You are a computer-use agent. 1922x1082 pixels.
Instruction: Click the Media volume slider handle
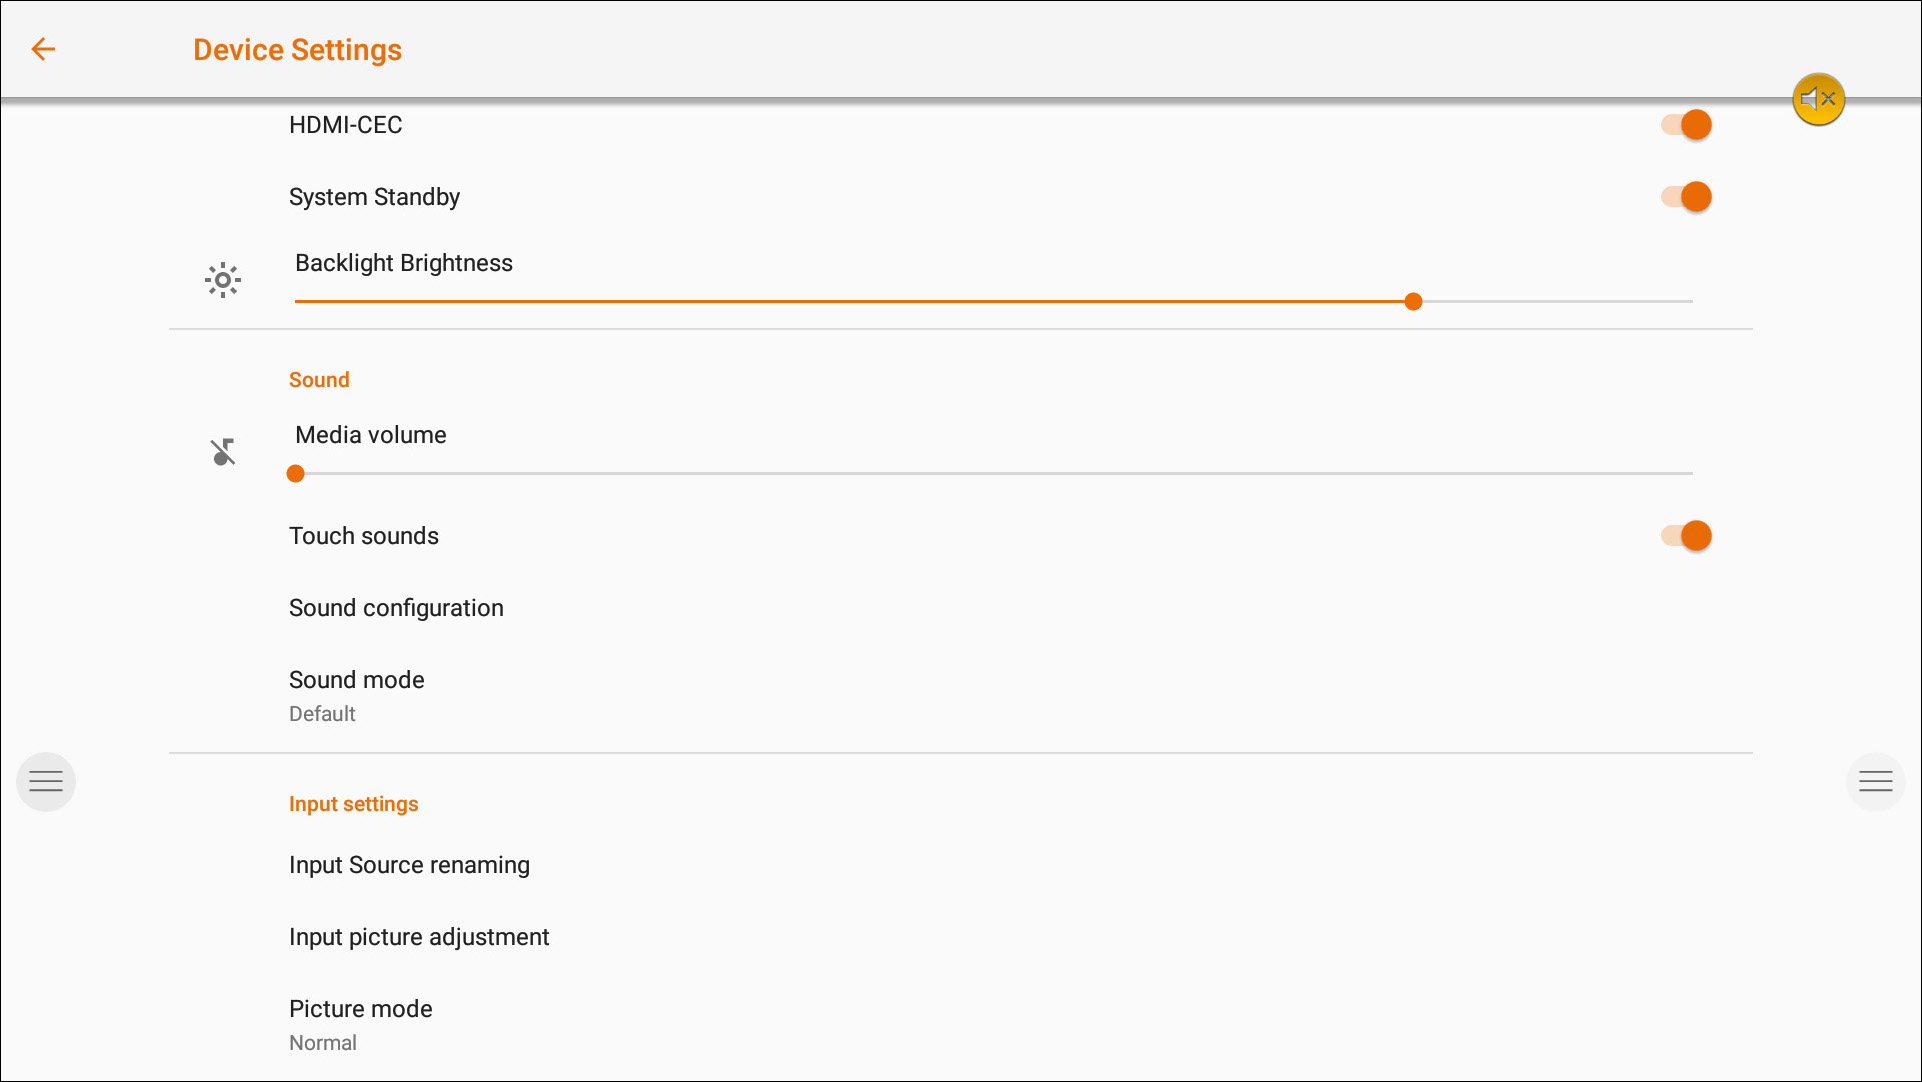[x=295, y=473]
